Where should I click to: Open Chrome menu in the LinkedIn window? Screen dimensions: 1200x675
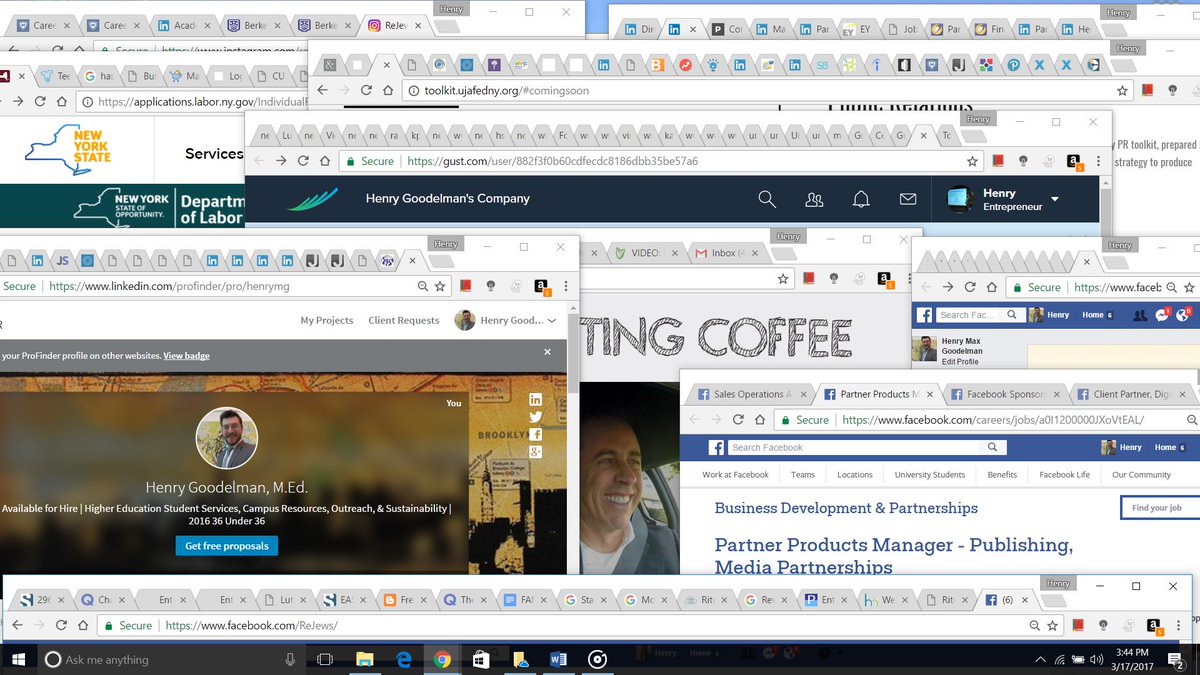[x=566, y=286]
